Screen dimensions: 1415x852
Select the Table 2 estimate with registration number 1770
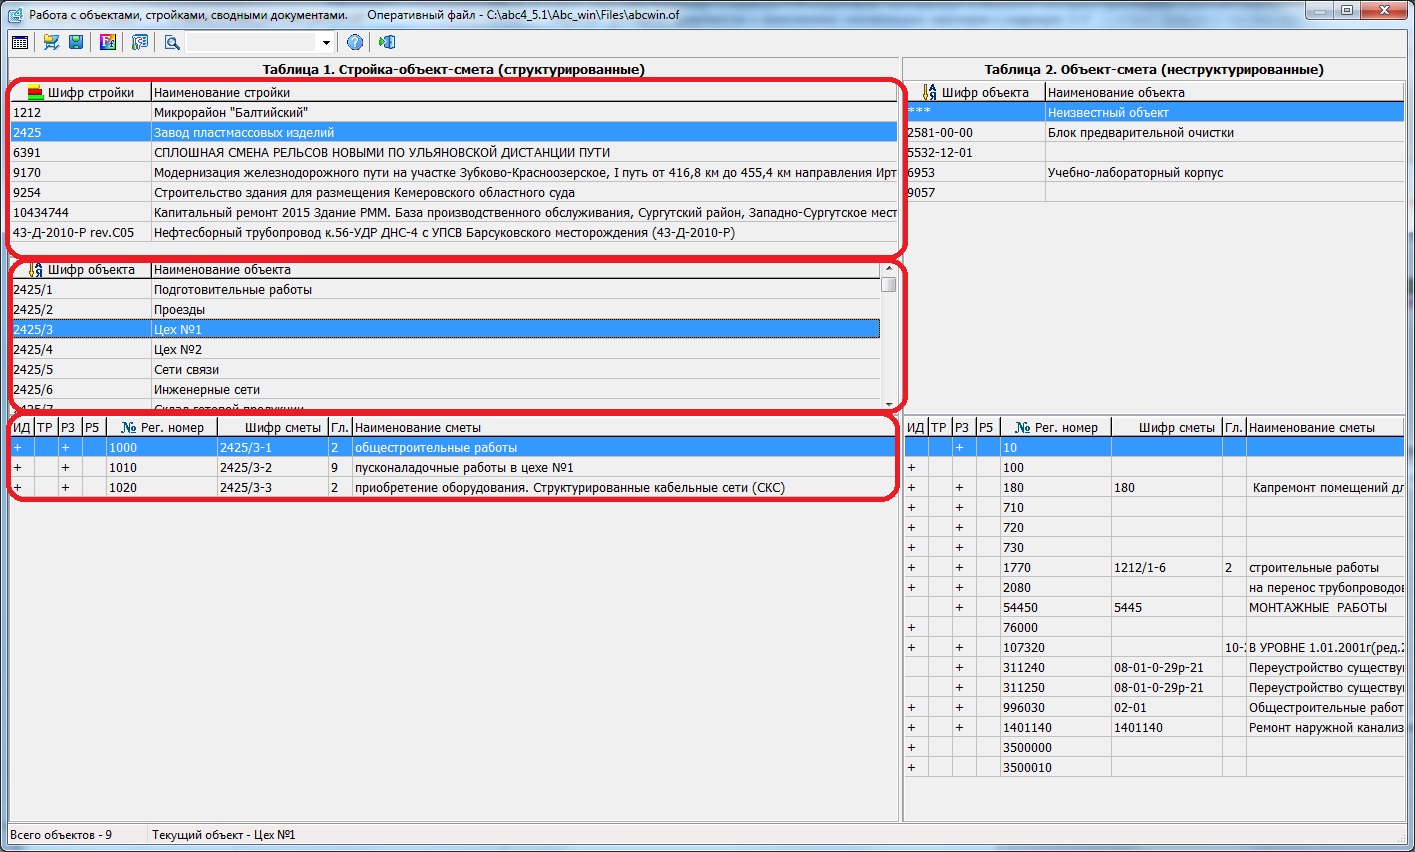coord(1154,567)
